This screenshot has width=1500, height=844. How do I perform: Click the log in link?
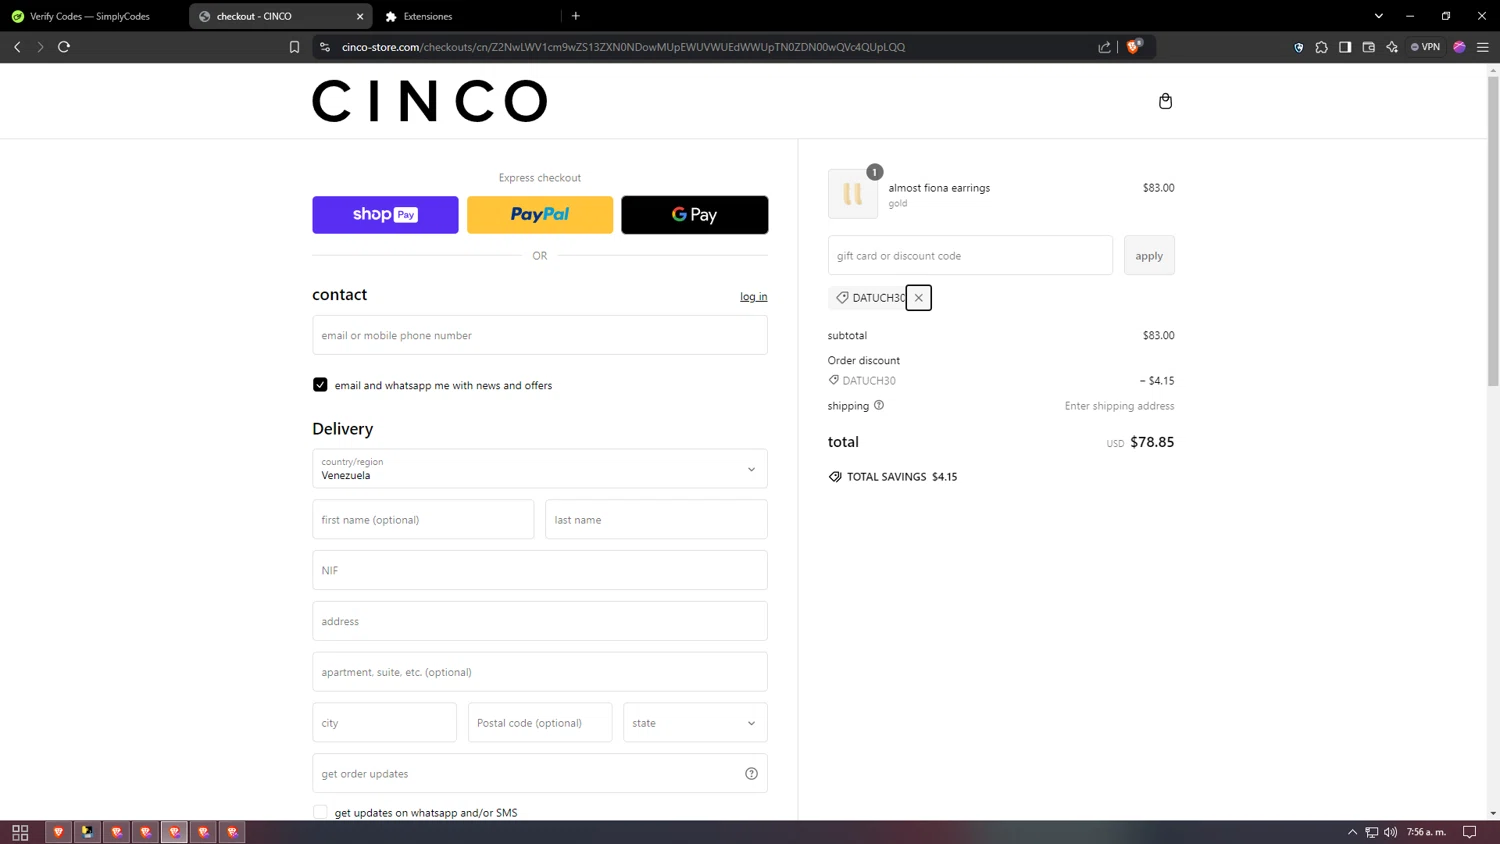pos(754,297)
